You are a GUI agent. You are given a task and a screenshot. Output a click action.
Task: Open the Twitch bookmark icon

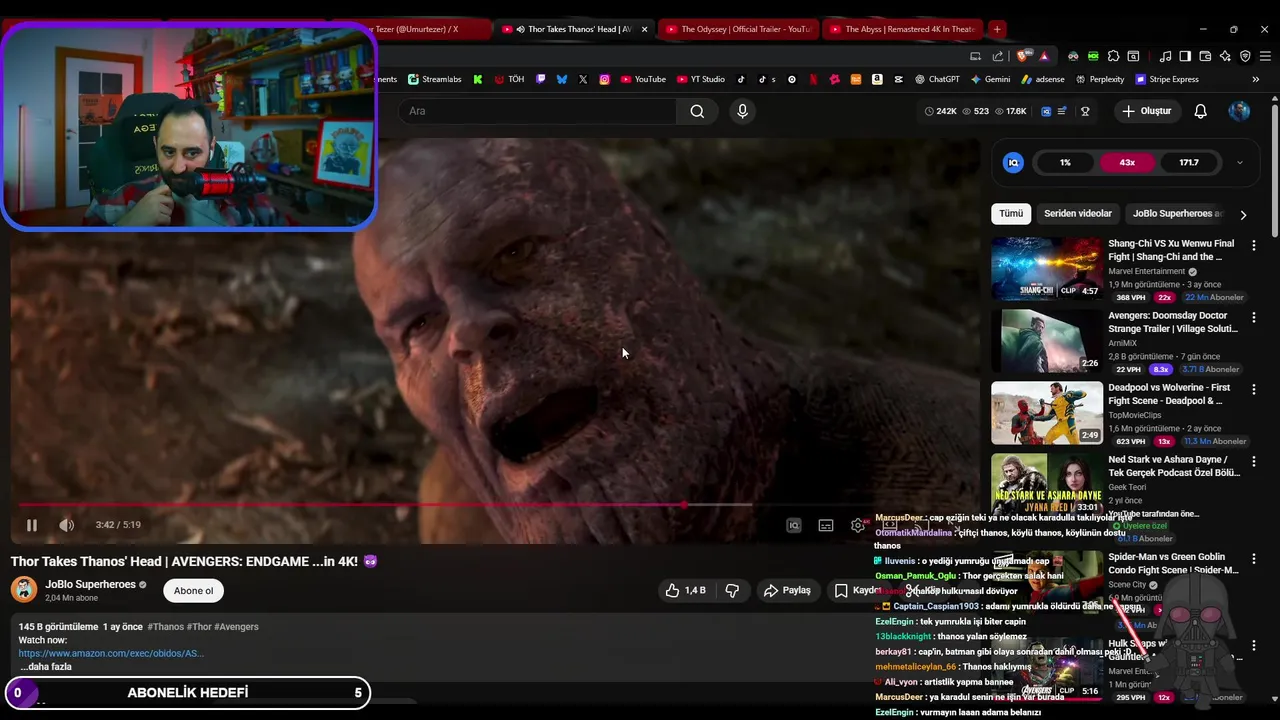point(541,79)
